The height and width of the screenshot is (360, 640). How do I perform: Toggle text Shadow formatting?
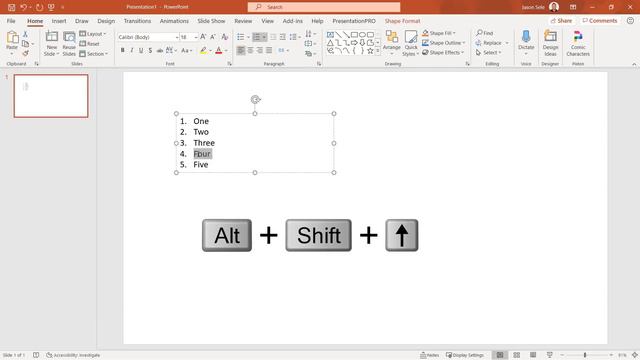[150, 50]
